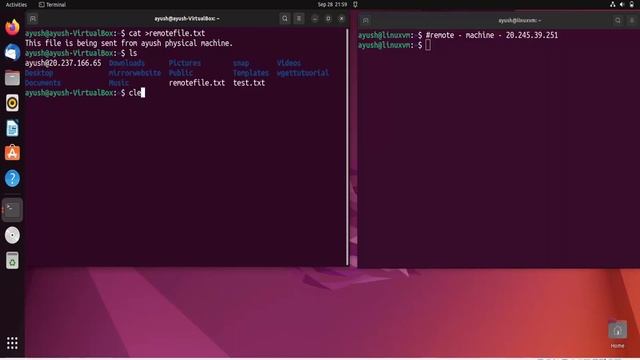The width and height of the screenshot is (640, 360).
Task: Click the Templates directory name
Action: point(251,73)
